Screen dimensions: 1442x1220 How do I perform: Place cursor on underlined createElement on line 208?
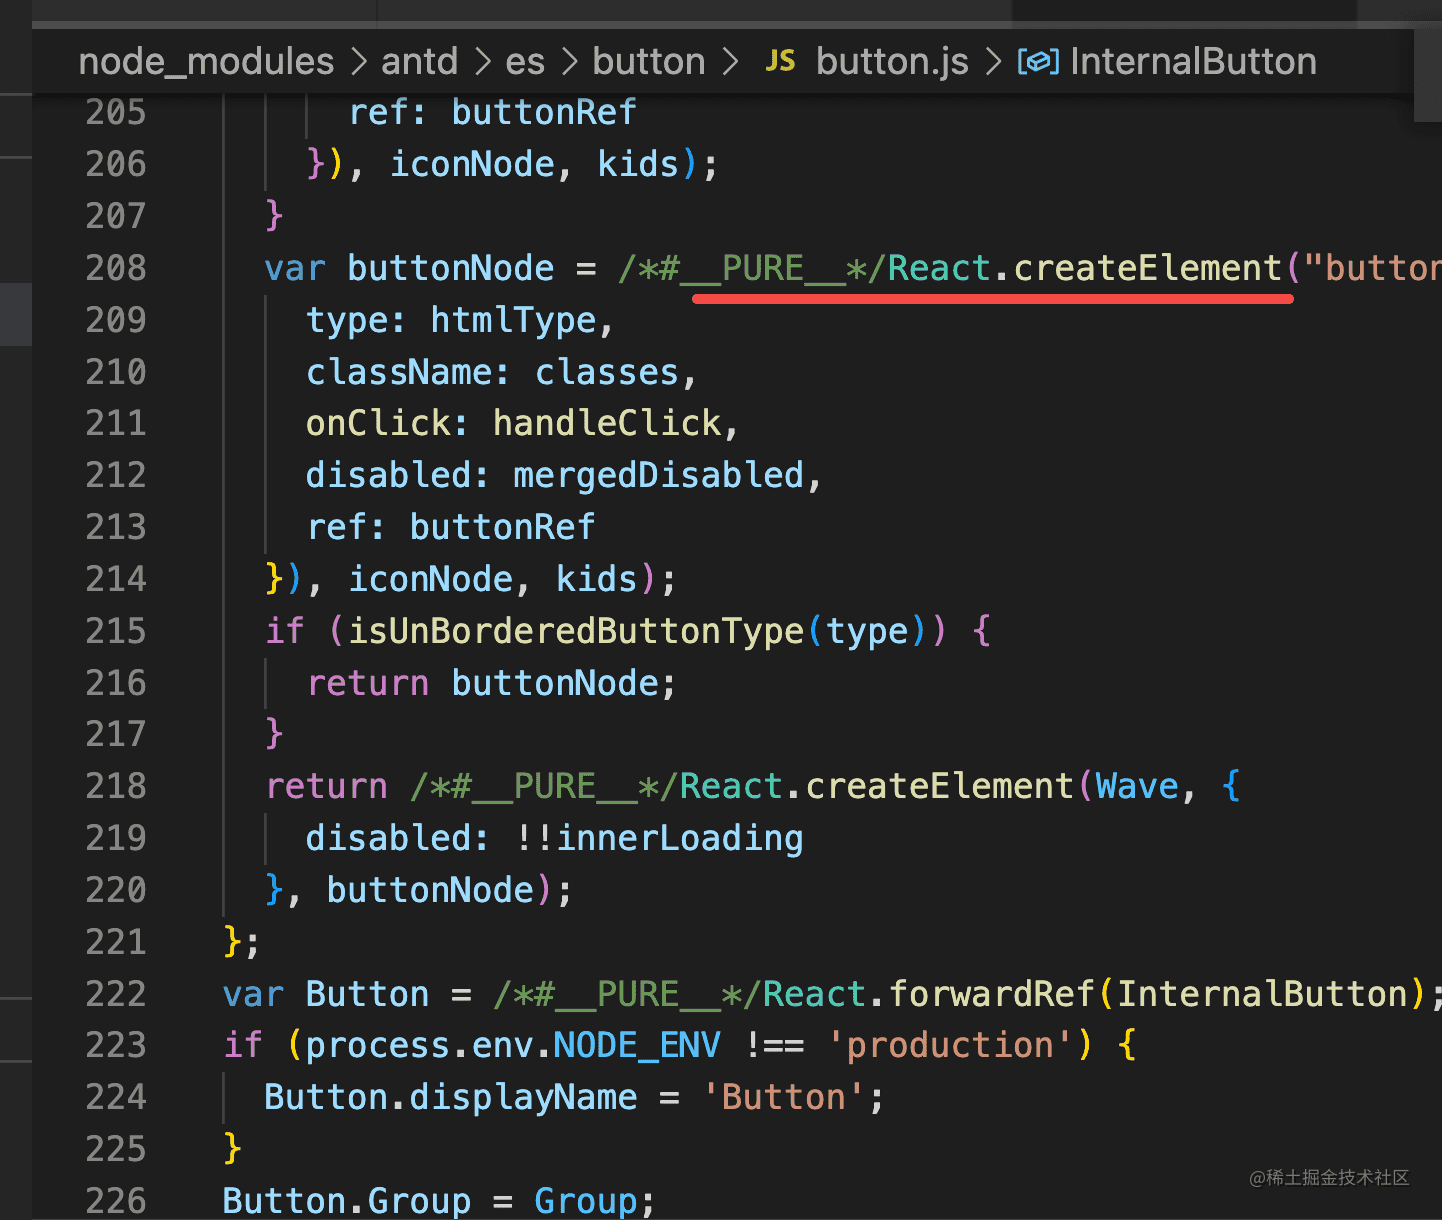pos(1148,268)
